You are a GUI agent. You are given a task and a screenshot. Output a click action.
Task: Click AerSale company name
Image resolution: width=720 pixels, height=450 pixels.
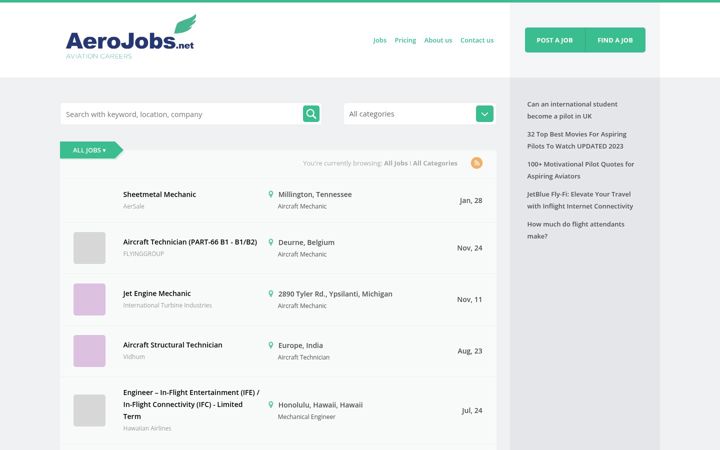coord(134,206)
